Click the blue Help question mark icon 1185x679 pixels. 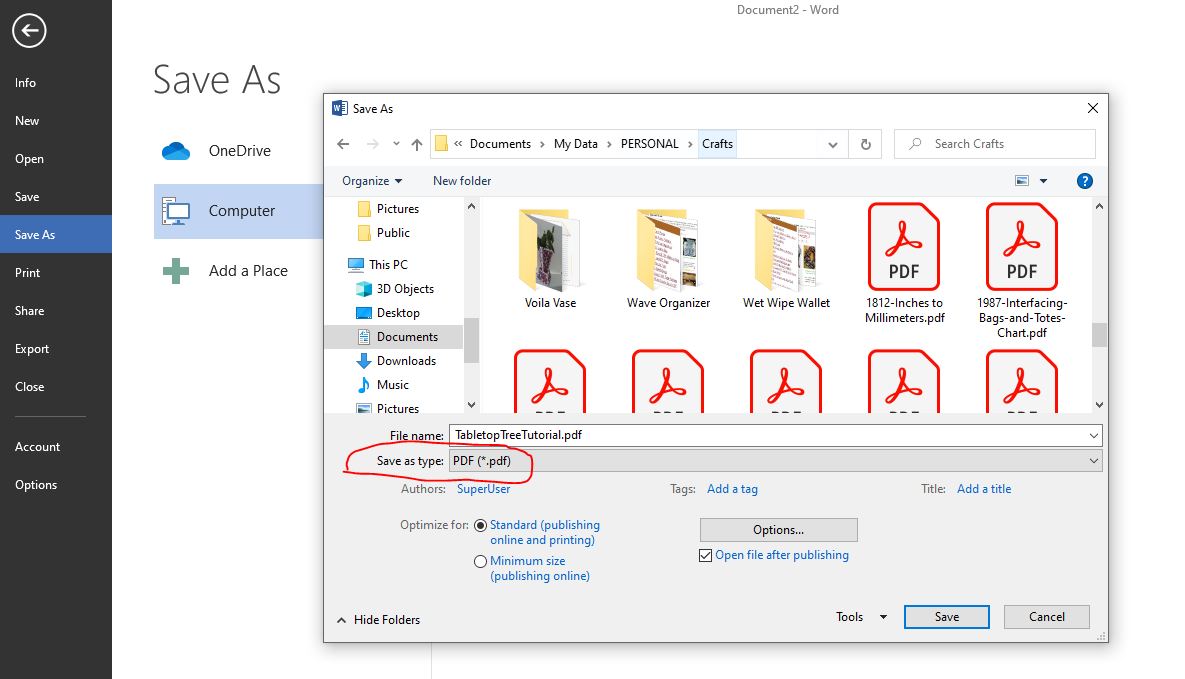1084,181
